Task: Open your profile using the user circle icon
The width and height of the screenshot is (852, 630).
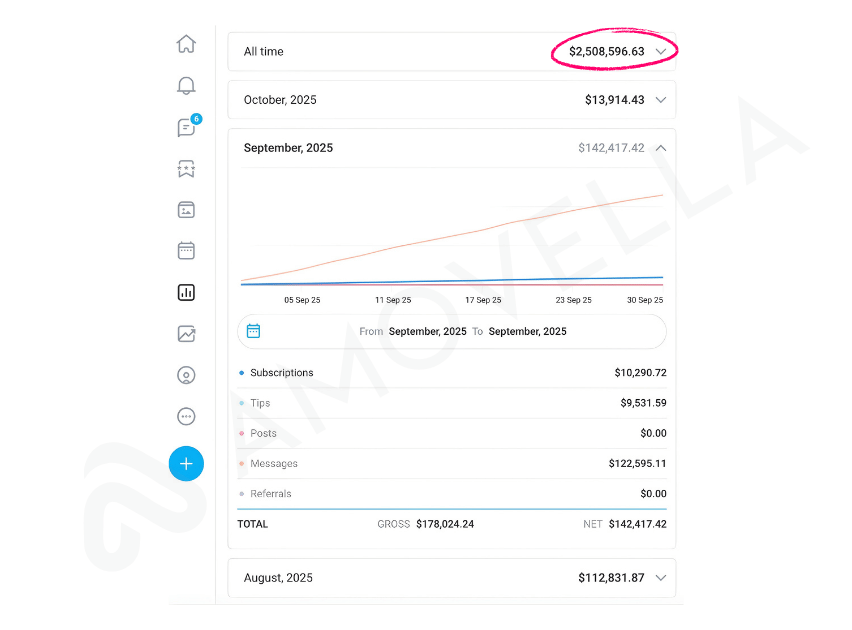Action: (x=186, y=375)
